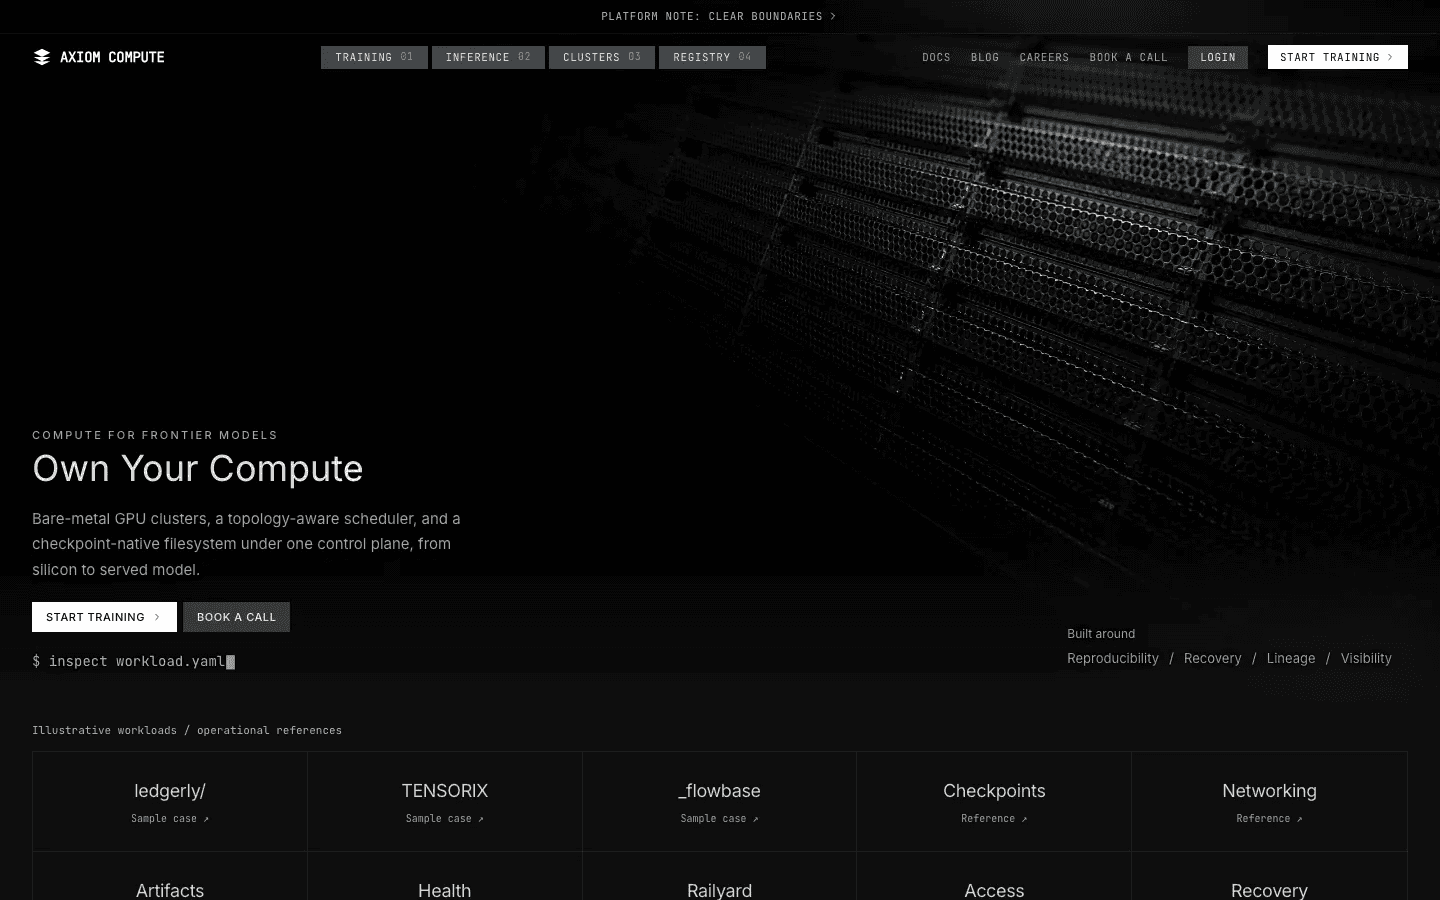The image size is (1440, 900).
Task: Click the arrow icon beside _flowbase Sample case
Action: [756, 819]
